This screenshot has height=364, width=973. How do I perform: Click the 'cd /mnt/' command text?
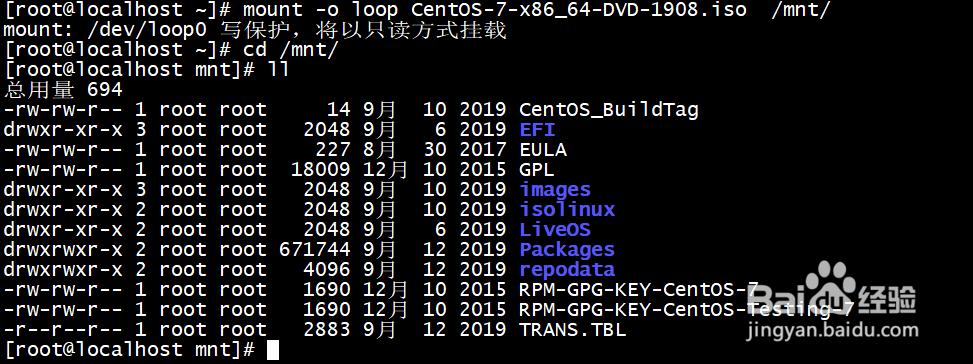(x=290, y=50)
